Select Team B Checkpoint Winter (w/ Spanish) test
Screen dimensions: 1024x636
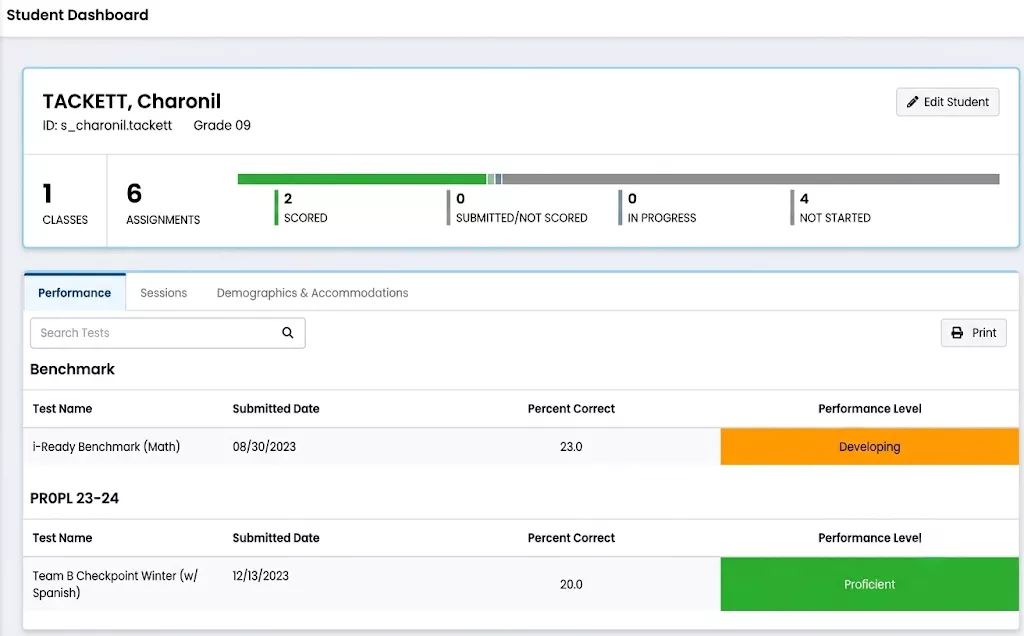coord(115,584)
